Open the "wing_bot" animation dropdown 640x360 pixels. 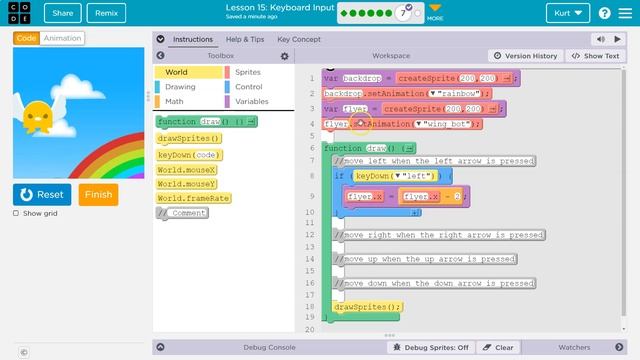(x=418, y=124)
